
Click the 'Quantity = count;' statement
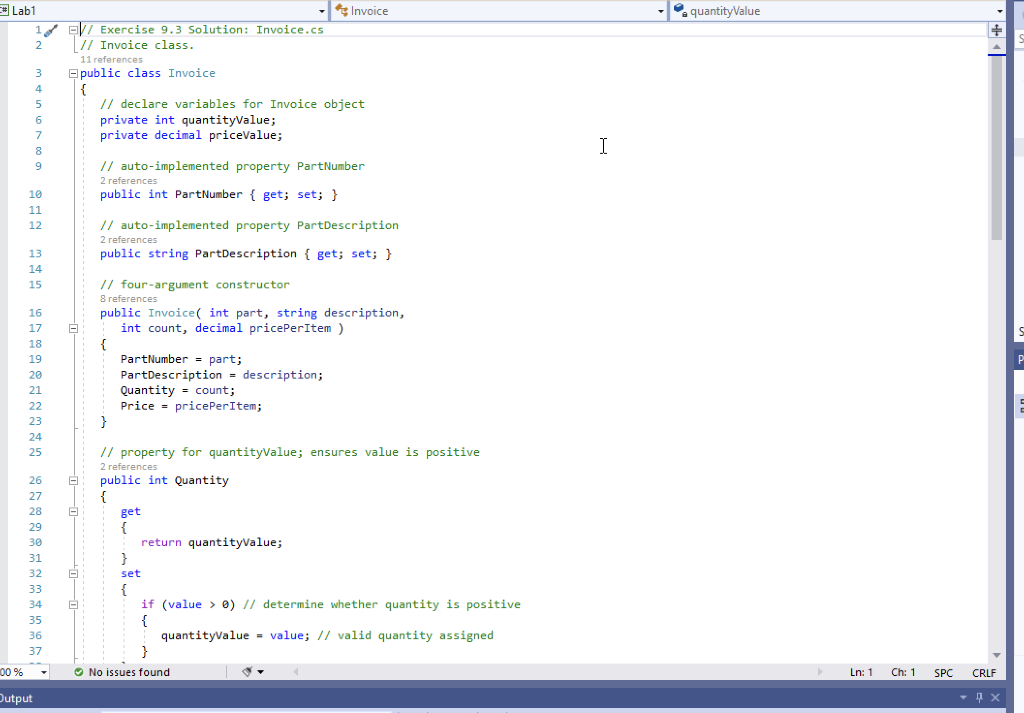[178, 390]
